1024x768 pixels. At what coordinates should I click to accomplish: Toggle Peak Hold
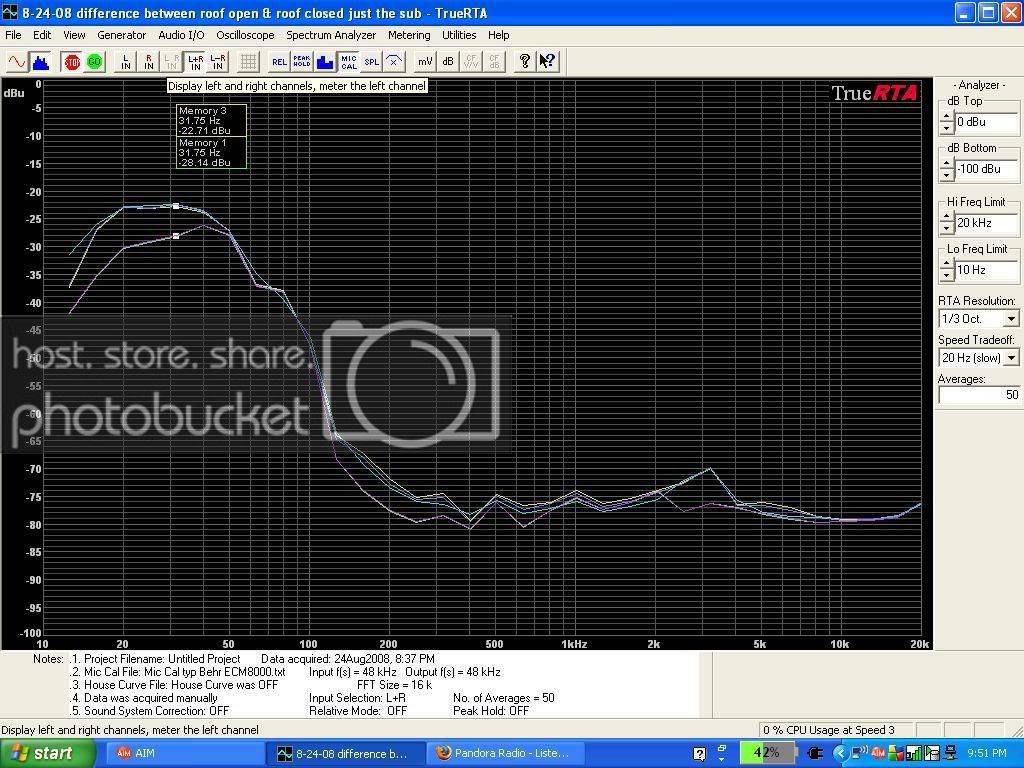coord(302,62)
